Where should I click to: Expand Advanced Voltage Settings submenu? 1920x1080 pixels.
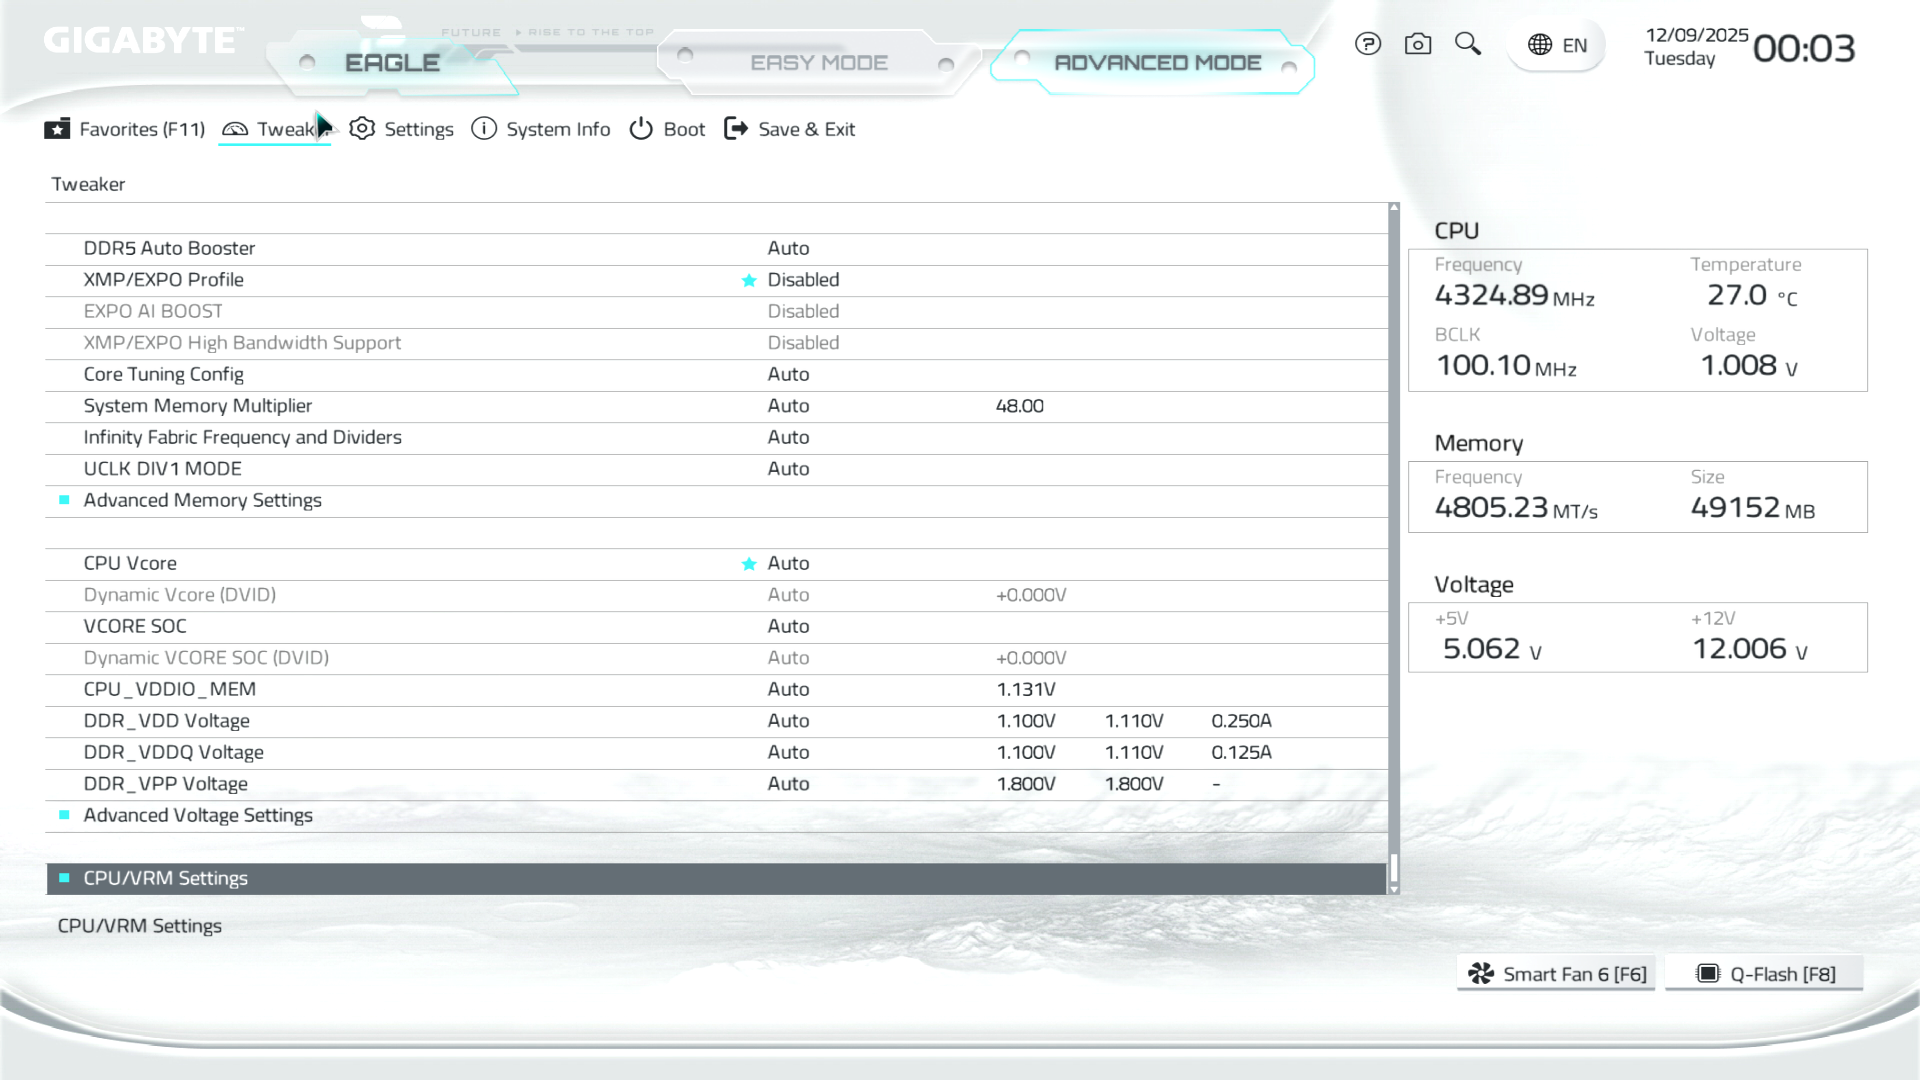pos(198,815)
